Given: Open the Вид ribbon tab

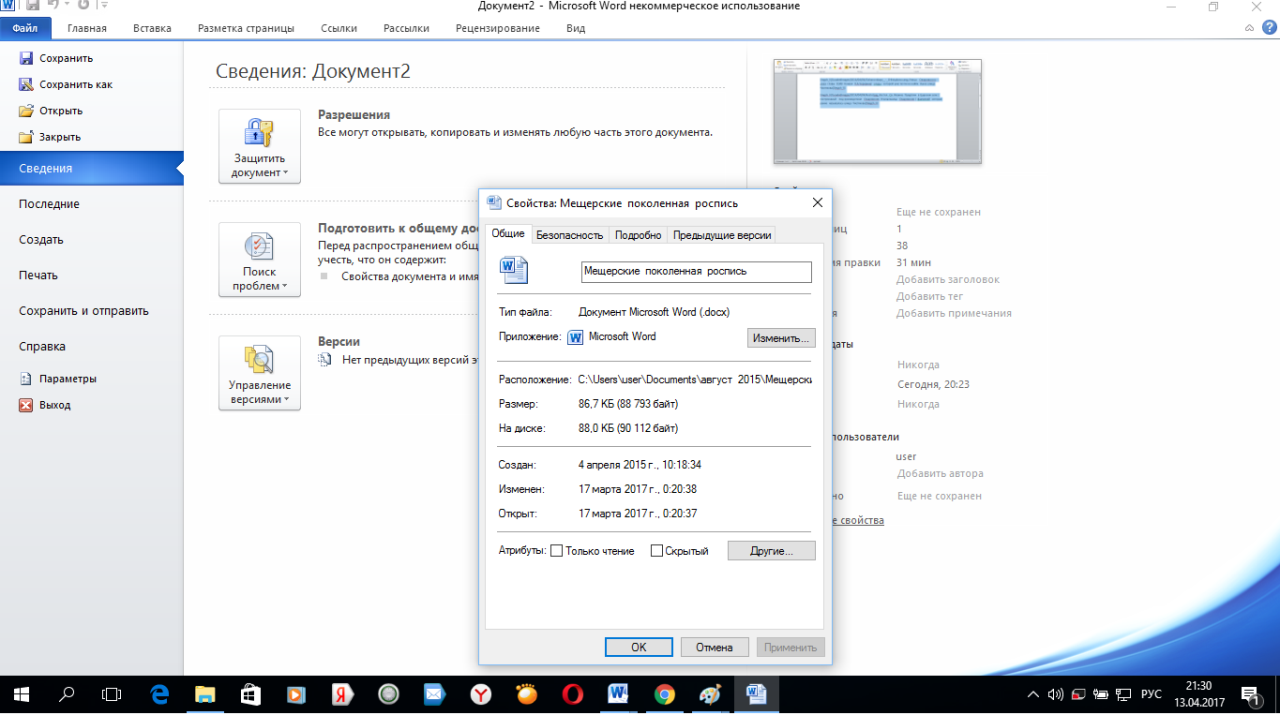Looking at the screenshot, I should pos(575,28).
